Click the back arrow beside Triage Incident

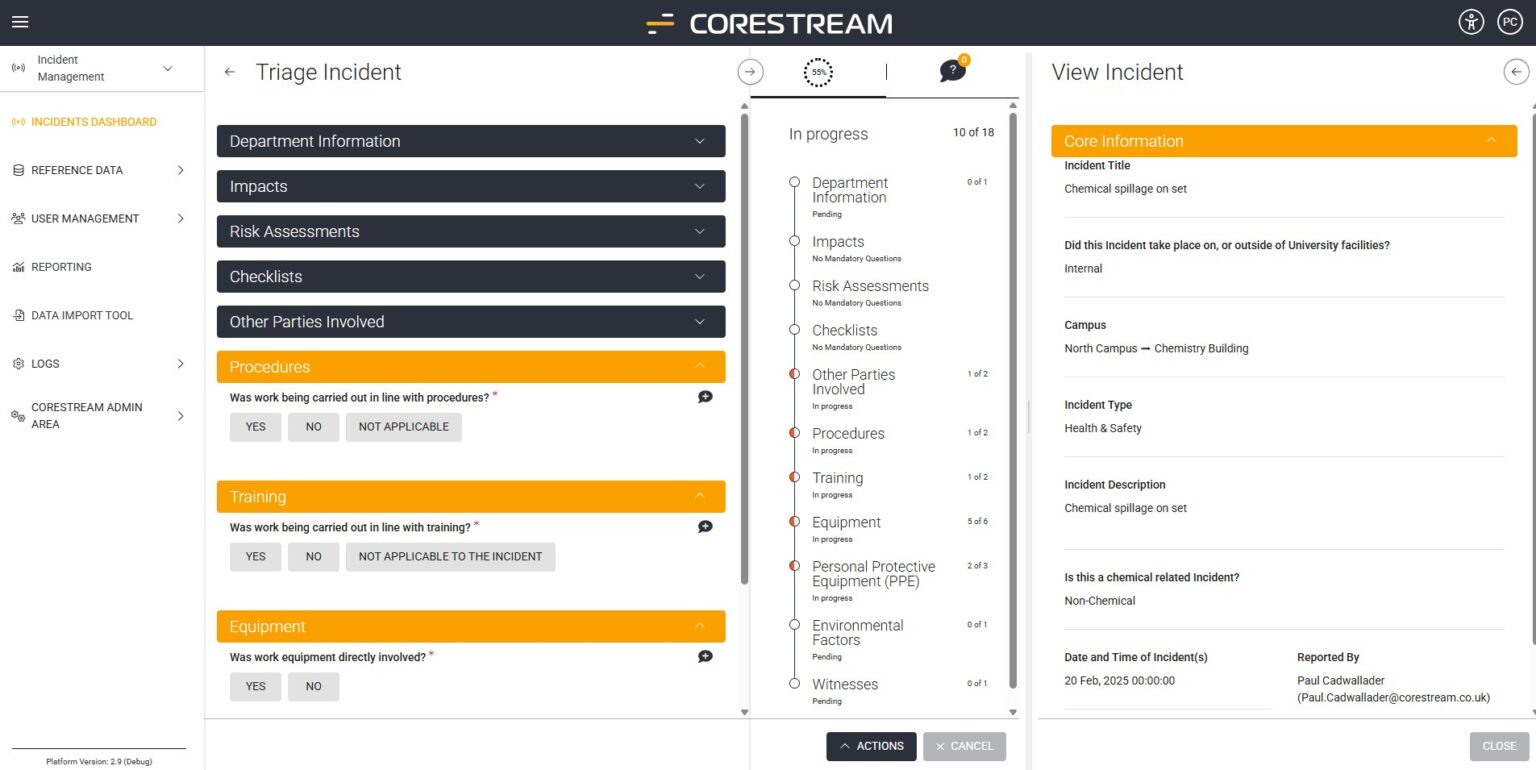tap(229, 71)
